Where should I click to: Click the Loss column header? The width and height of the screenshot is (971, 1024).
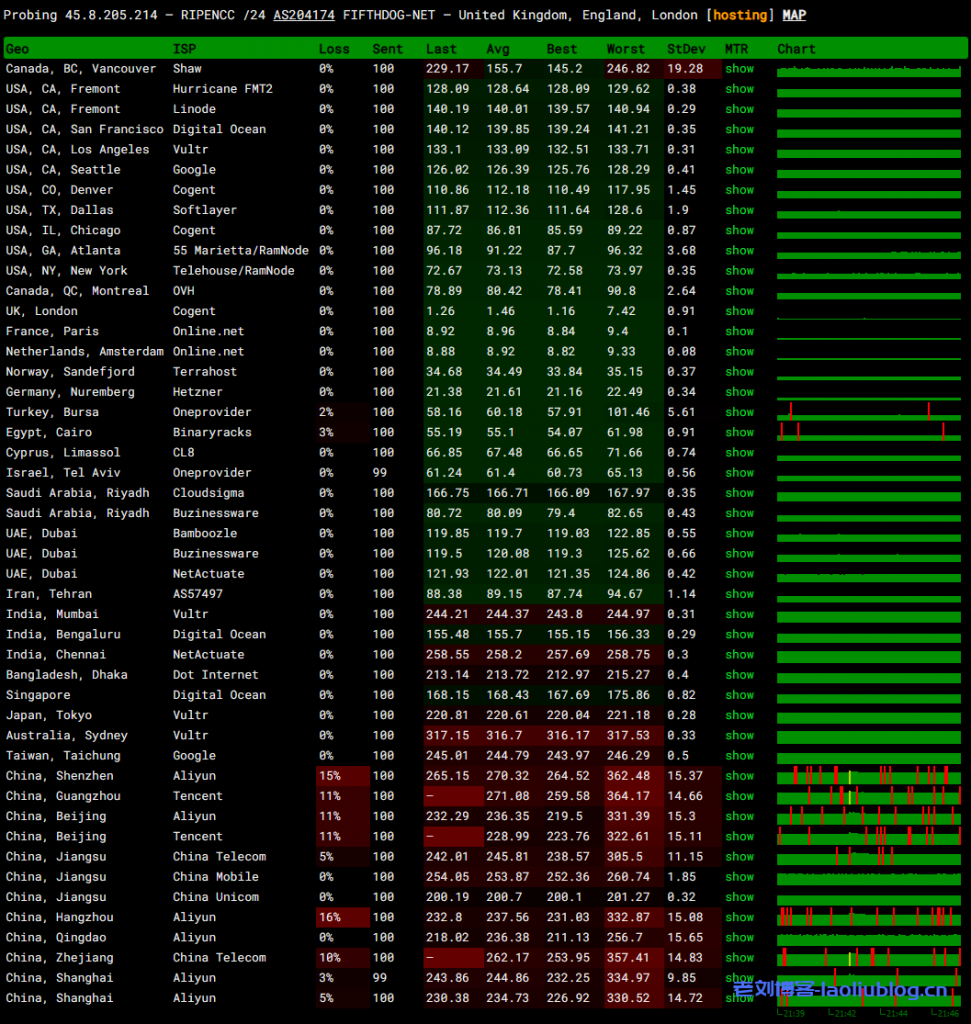click(x=334, y=49)
